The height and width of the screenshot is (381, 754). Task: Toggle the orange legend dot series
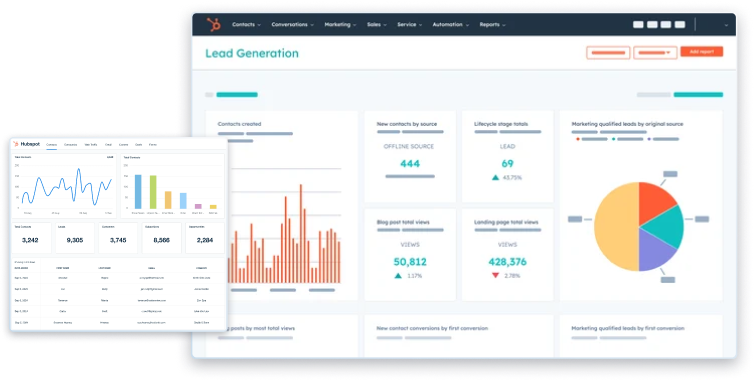pos(578,140)
